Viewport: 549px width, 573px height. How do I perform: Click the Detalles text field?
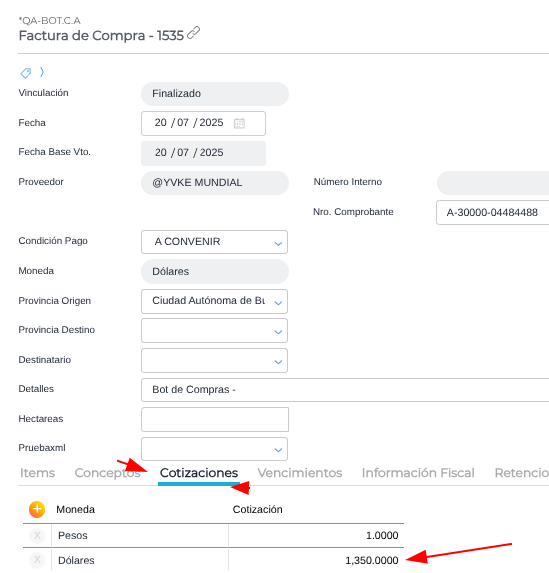(x=345, y=390)
